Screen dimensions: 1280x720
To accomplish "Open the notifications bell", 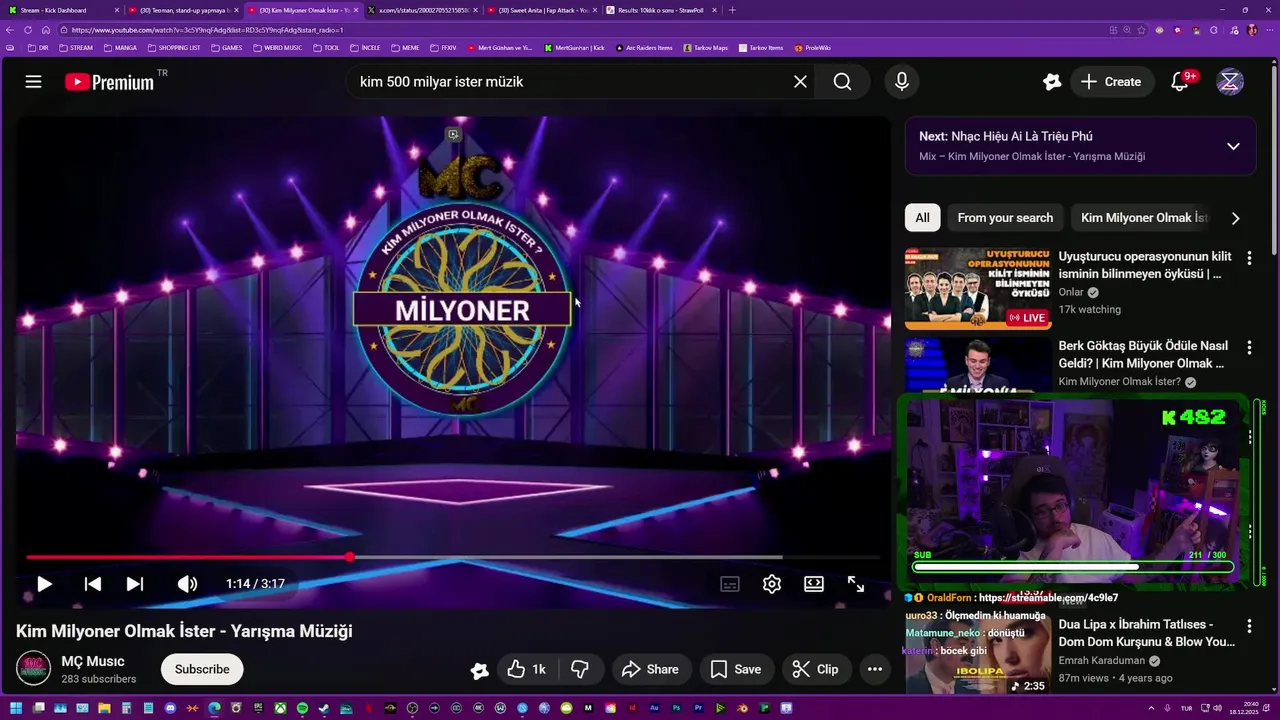I will (x=1180, y=82).
